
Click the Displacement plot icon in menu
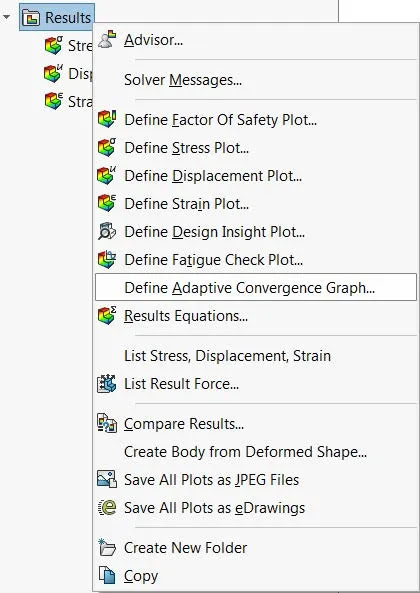click(x=107, y=175)
